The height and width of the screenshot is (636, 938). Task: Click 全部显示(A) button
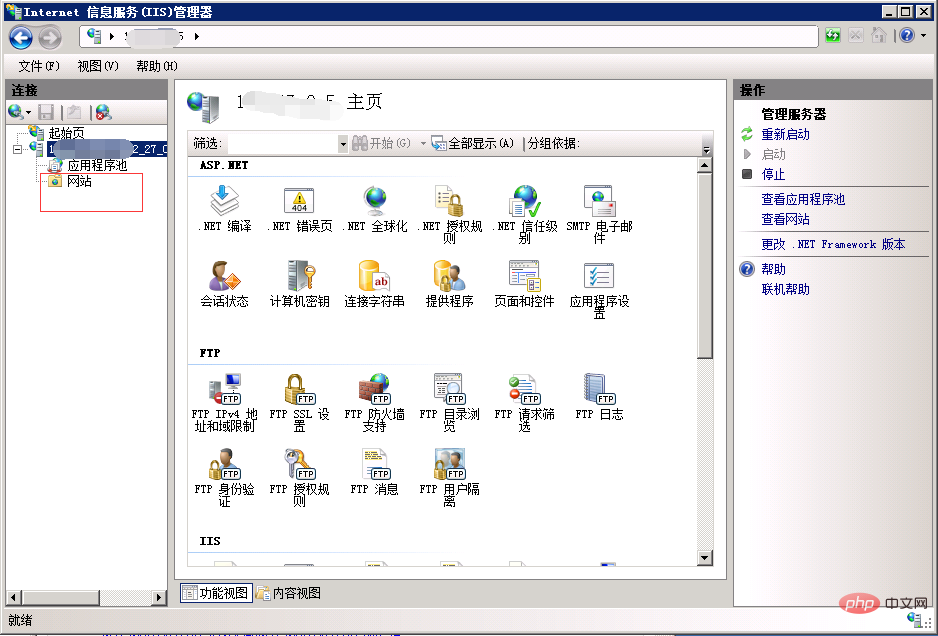pyautogui.click(x=473, y=144)
